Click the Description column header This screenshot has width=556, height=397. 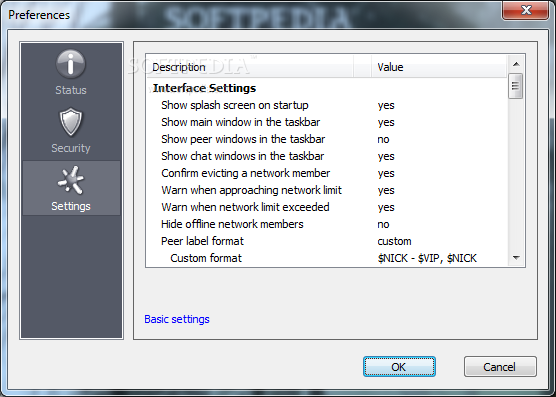(x=250, y=67)
